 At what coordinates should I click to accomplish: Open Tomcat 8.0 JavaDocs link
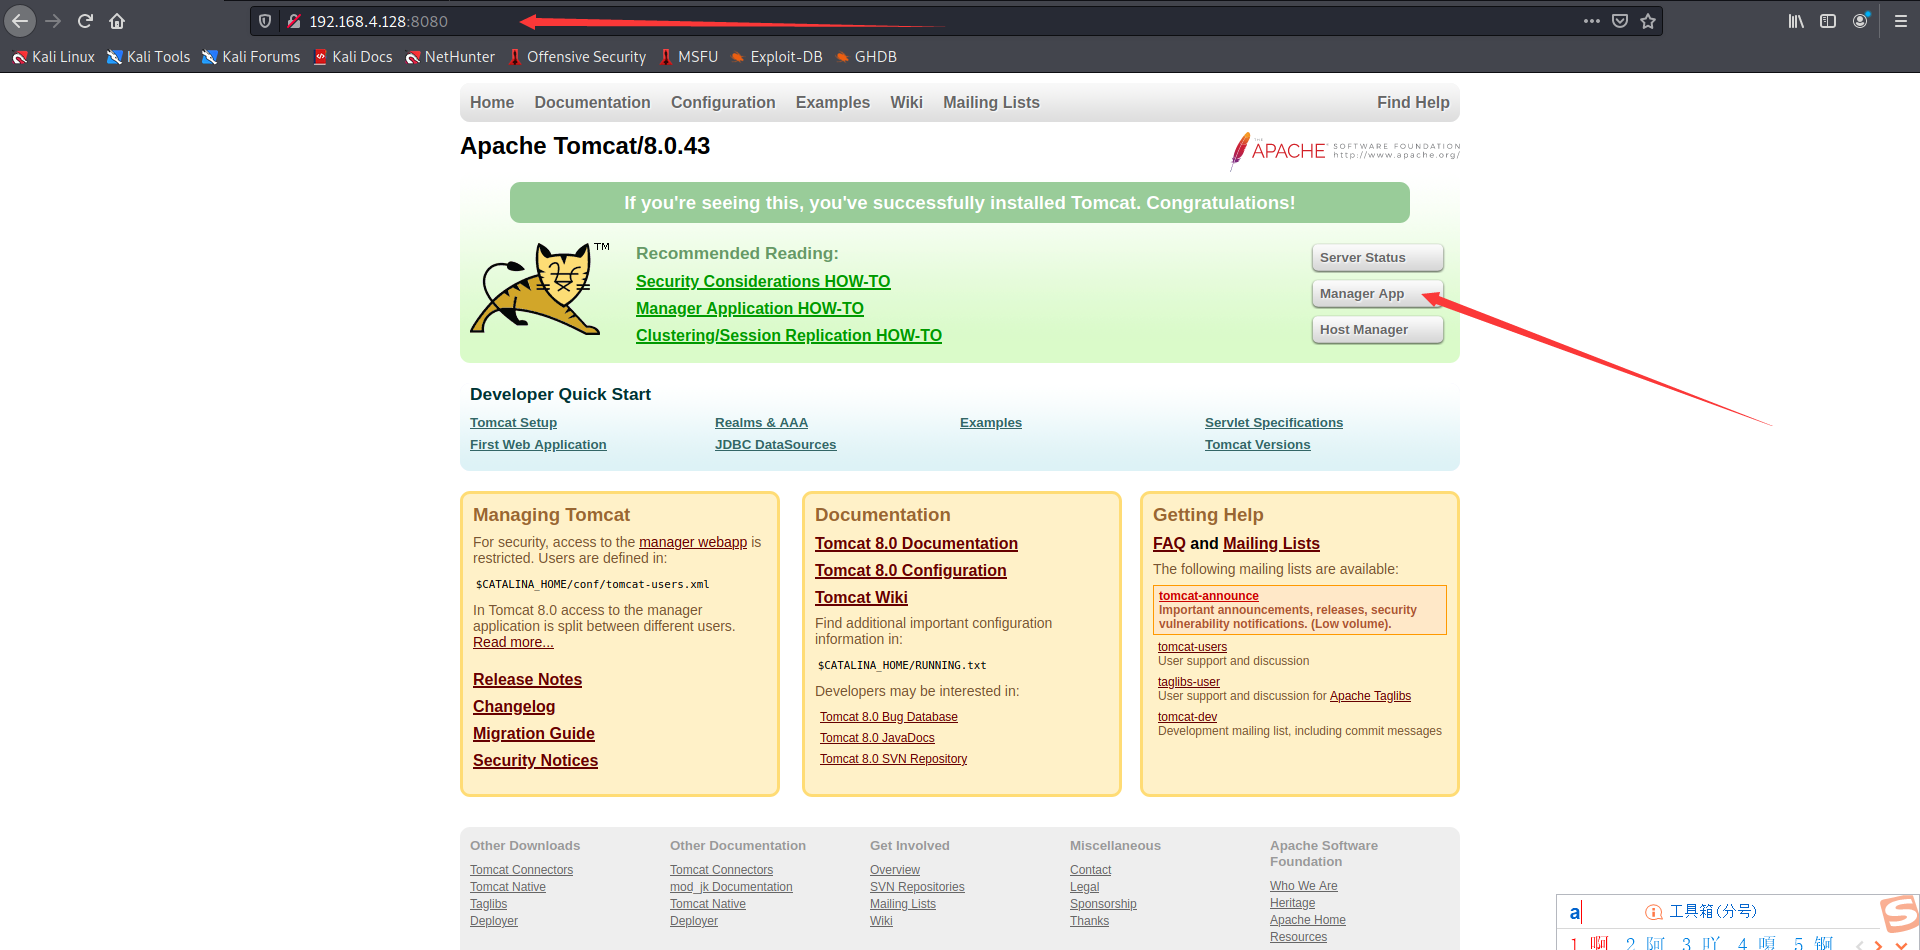(877, 738)
